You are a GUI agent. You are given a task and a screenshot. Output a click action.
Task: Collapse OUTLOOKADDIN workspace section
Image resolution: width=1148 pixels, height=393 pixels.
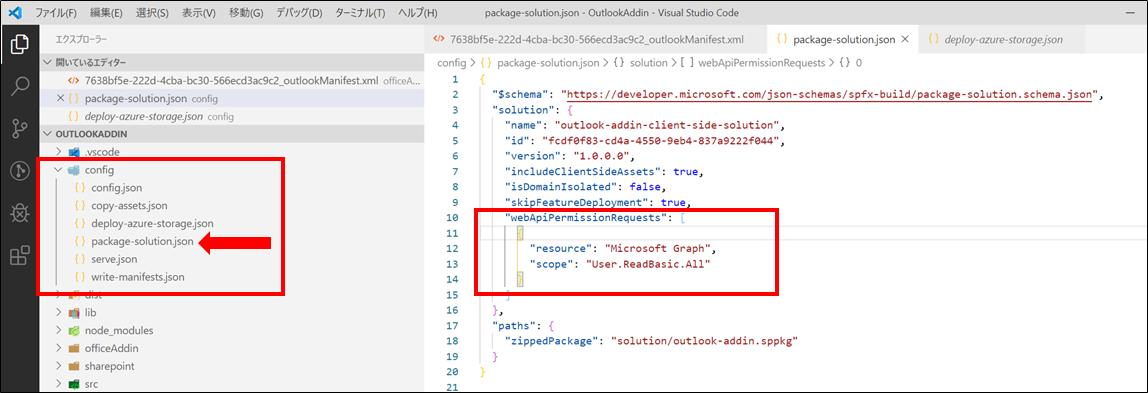[231, 134]
